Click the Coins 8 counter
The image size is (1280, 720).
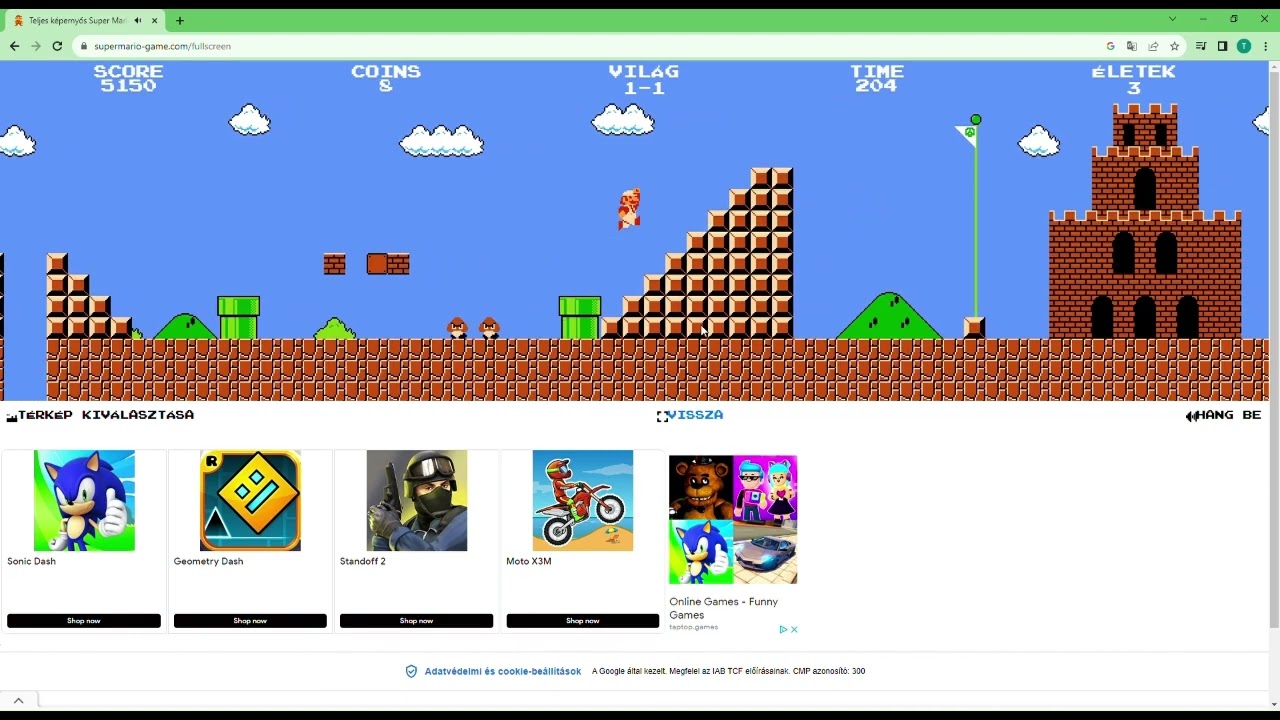(386, 78)
